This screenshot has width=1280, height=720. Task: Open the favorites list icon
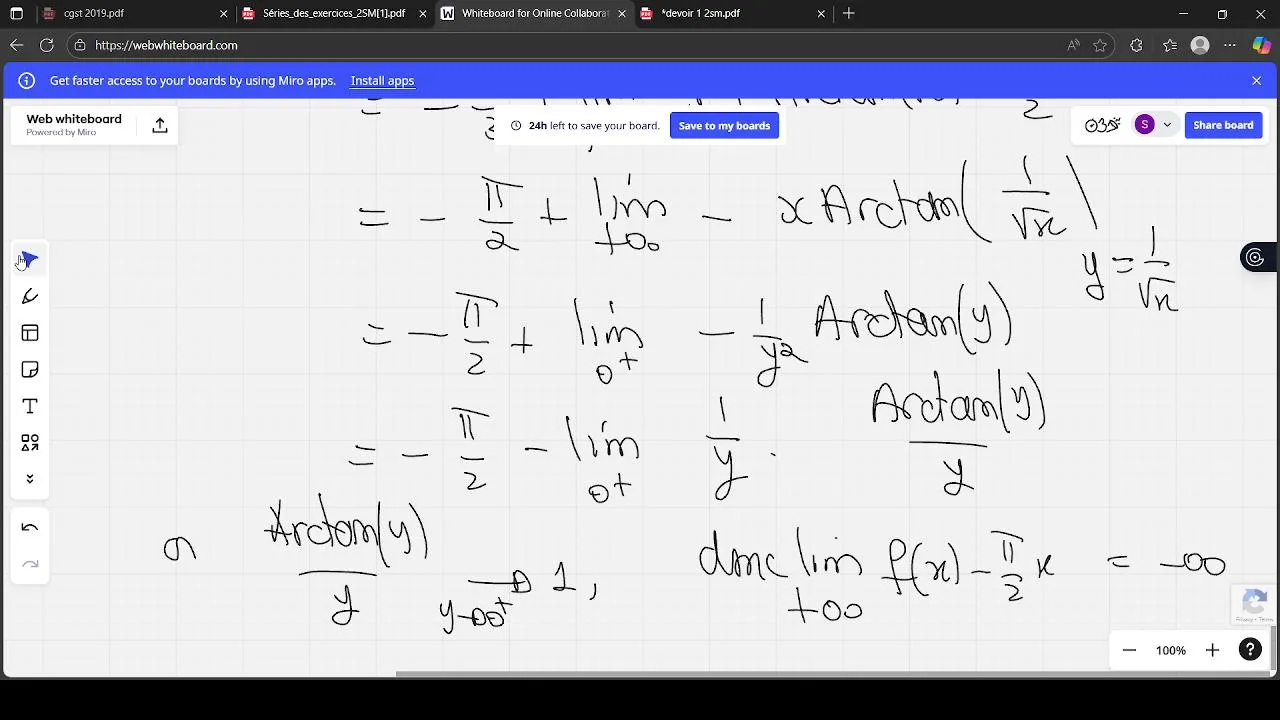point(1170,45)
